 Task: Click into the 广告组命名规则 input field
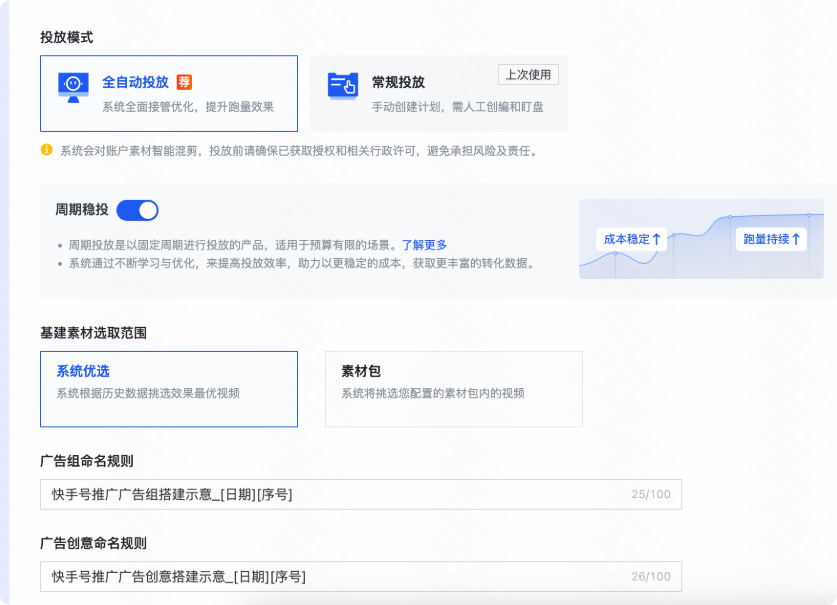point(361,494)
